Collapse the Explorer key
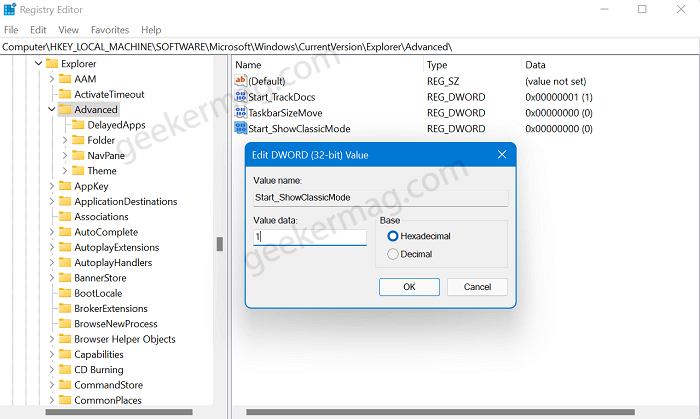The width and height of the screenshot is (700, 419). pyautogui.click(x=38, y=63)
